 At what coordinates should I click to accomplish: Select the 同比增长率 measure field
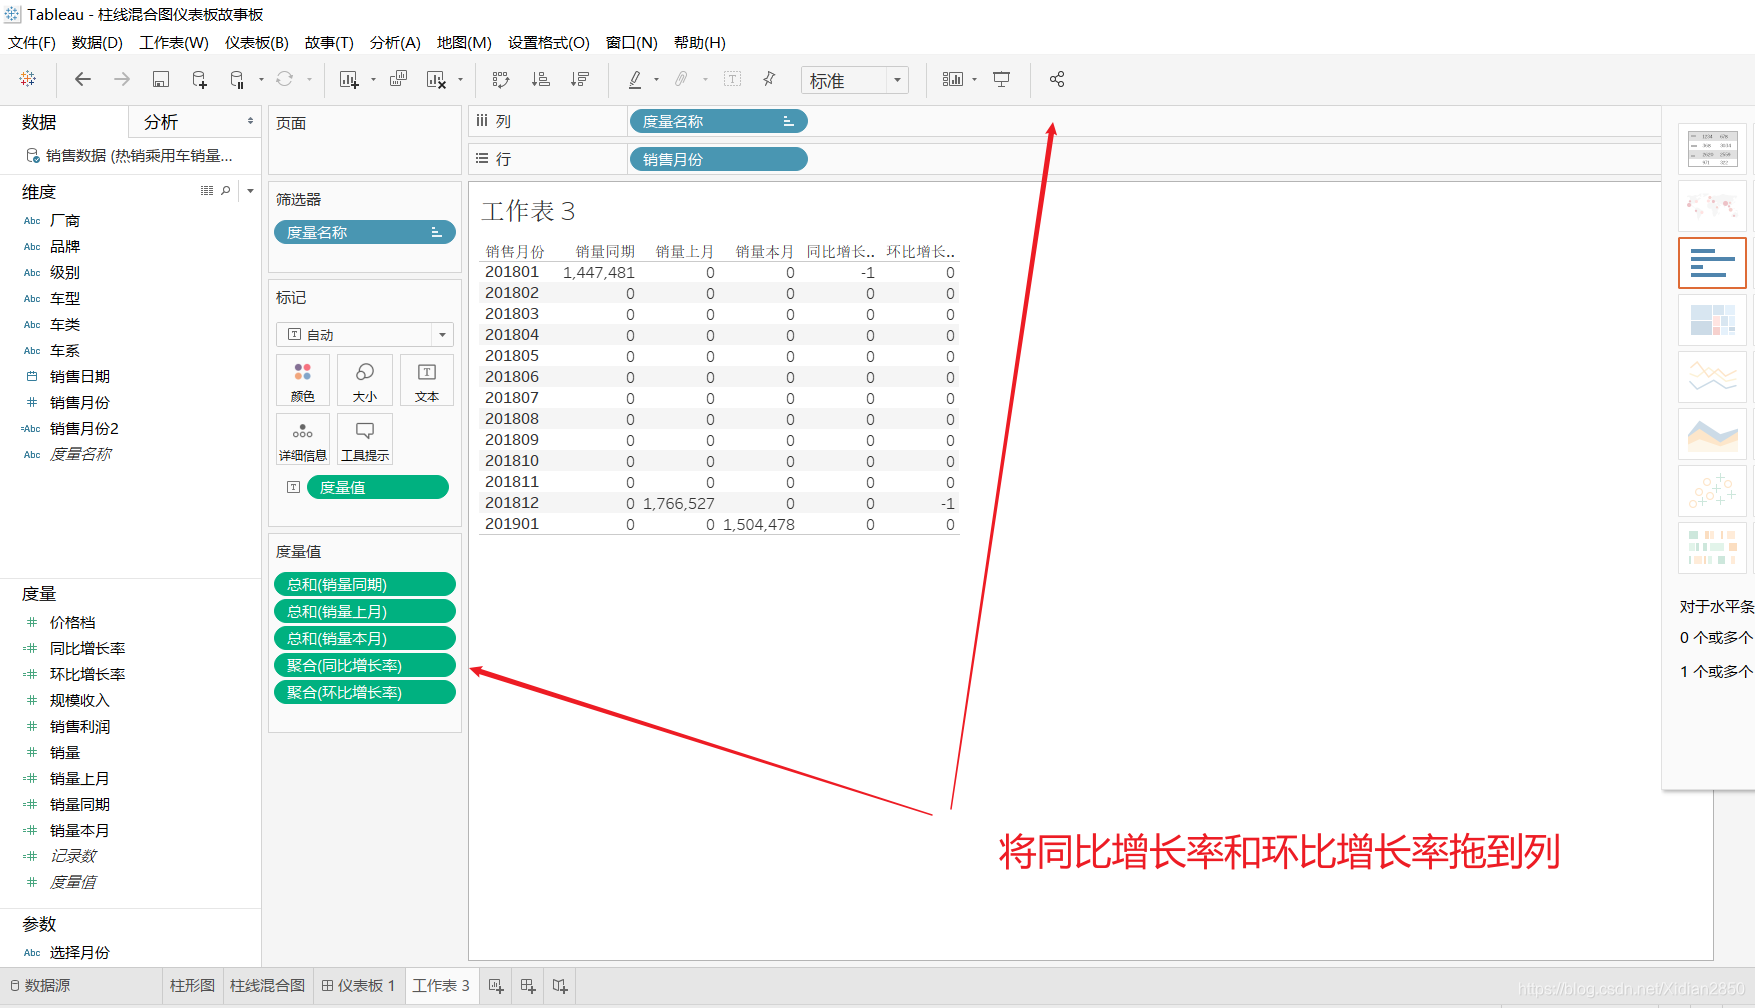click(x=87, y=648)
